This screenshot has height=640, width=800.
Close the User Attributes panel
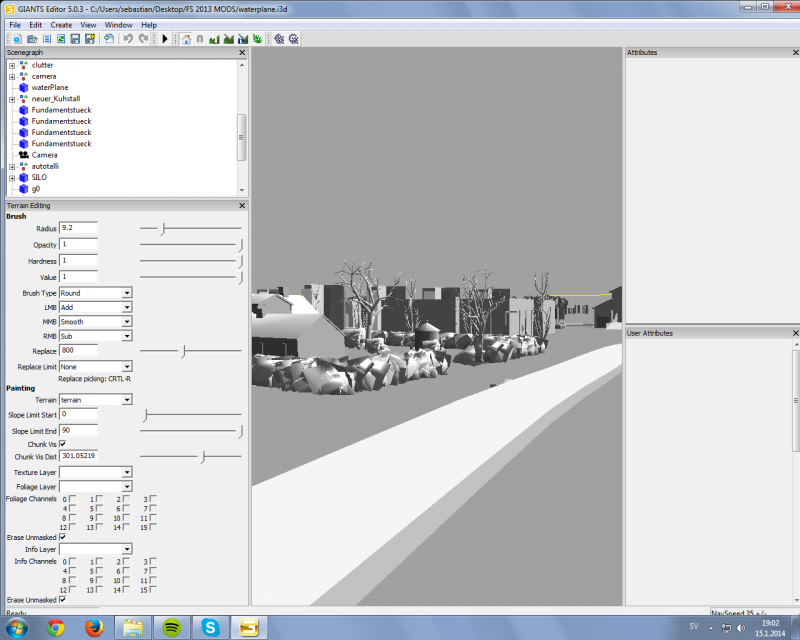point(795,333)
